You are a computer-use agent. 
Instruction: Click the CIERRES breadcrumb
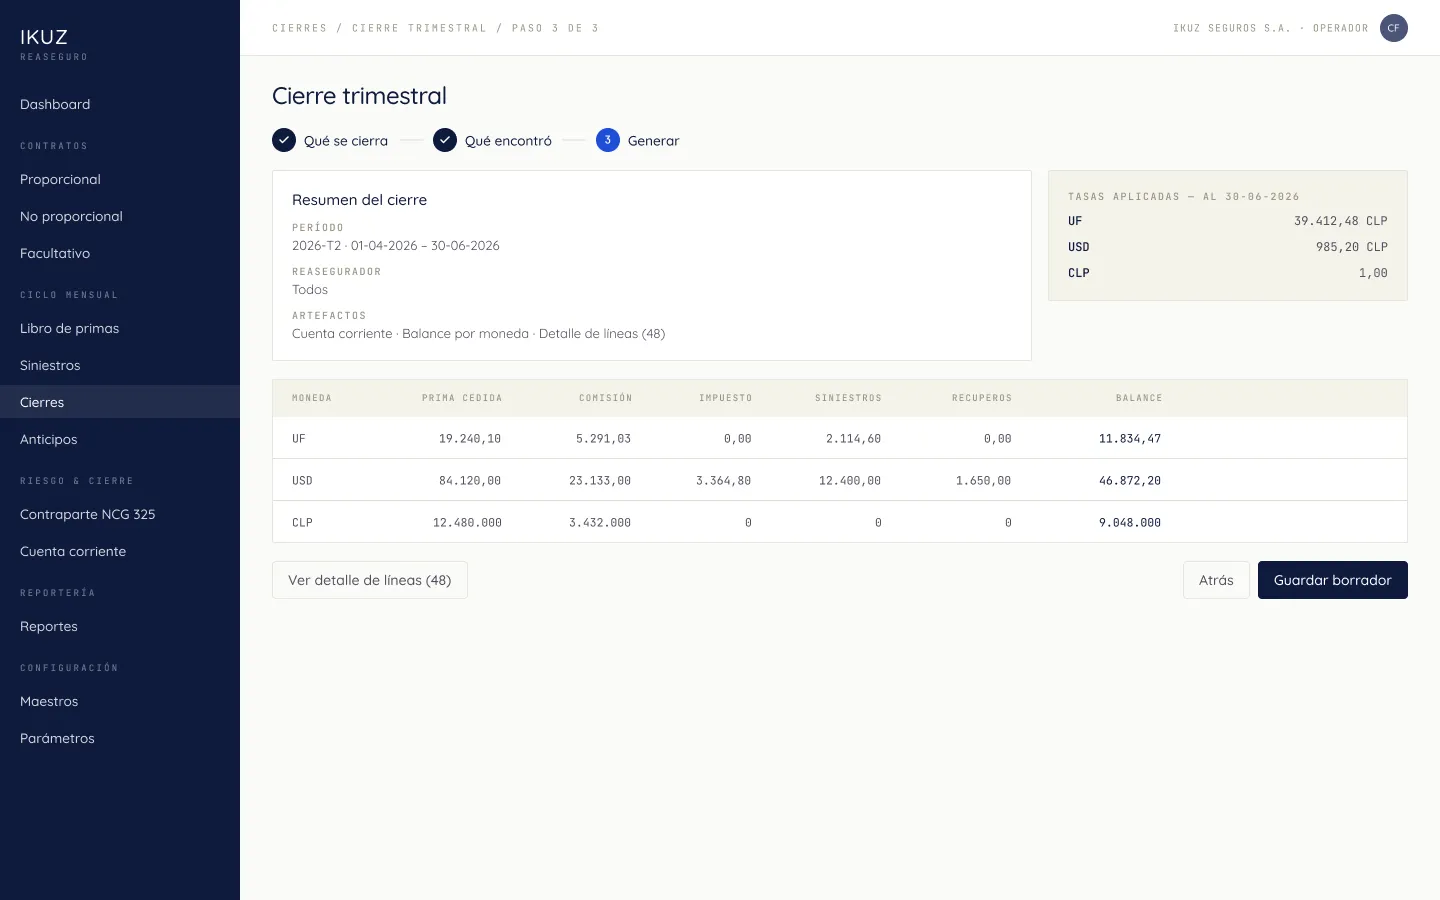[x=300, y=28]
